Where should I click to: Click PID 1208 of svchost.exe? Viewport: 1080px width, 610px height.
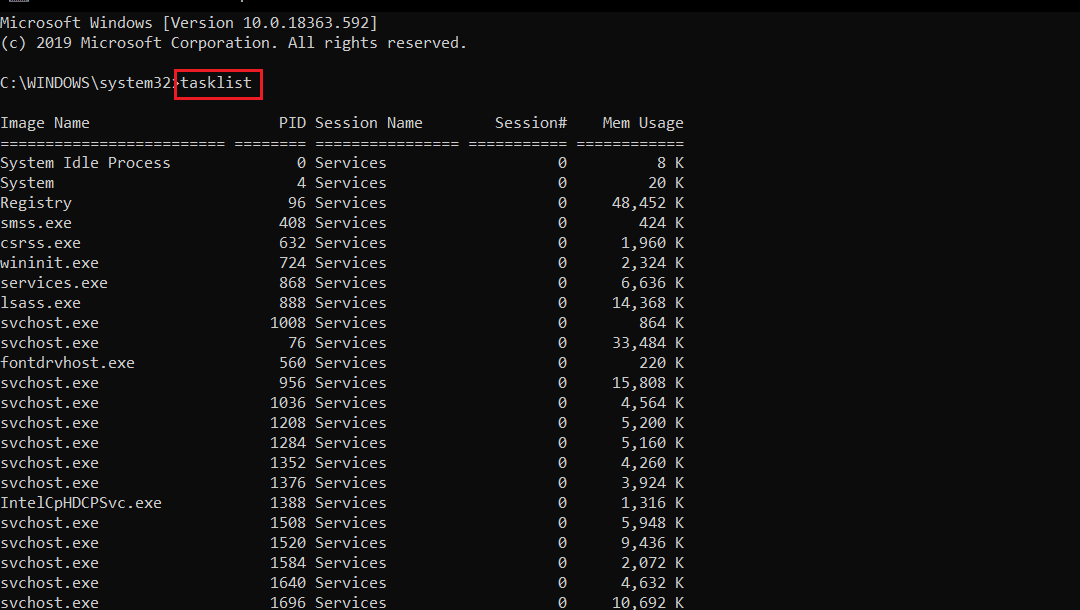point(288,423)
